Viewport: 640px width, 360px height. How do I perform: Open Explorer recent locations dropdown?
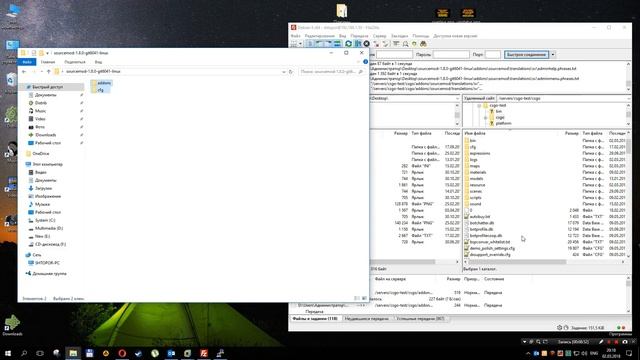point(41,71)
